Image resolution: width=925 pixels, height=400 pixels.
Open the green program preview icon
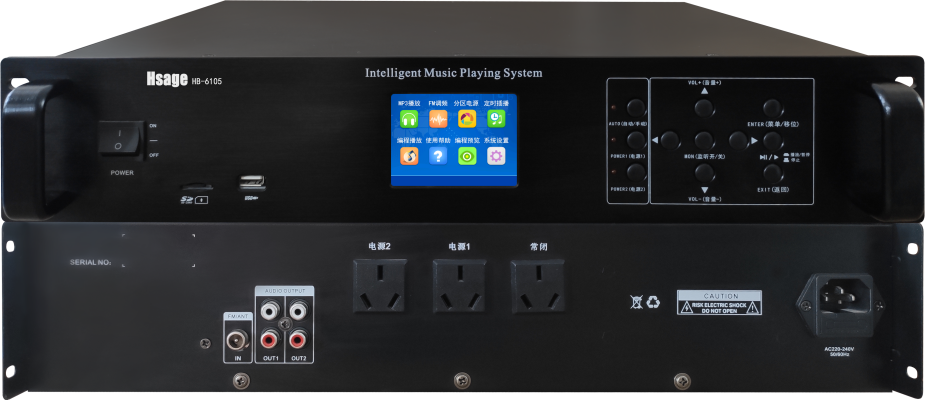point(466,156)
